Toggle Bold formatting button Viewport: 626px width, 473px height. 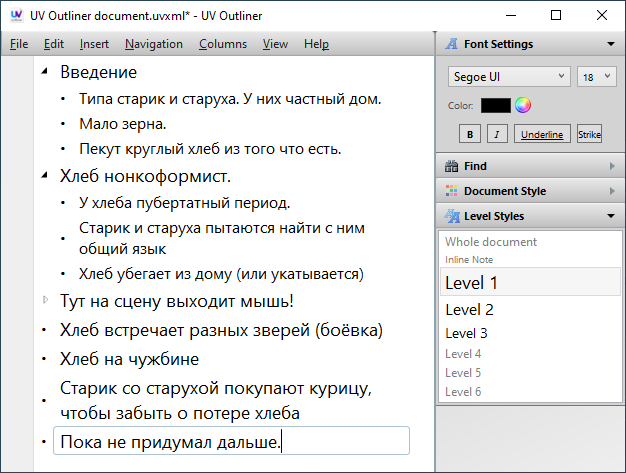[470, 134]
